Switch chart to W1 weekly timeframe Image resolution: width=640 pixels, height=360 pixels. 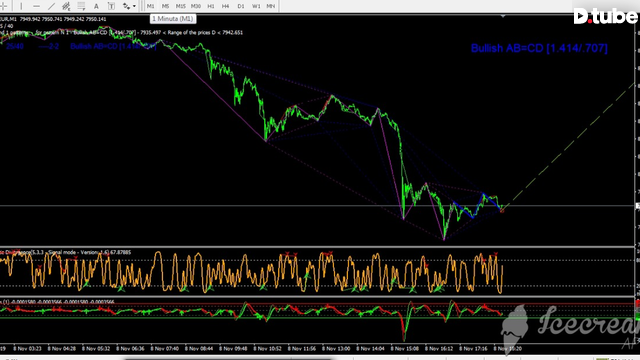click(256, 6)
